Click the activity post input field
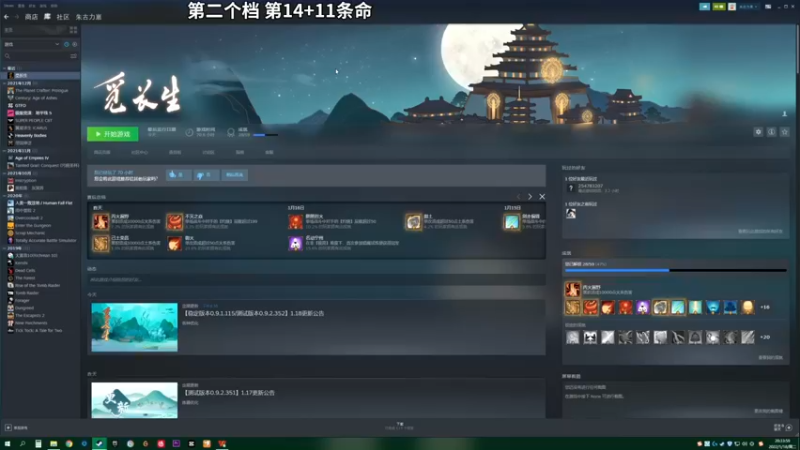Viewport: 800px width, 450px height. 316,280
